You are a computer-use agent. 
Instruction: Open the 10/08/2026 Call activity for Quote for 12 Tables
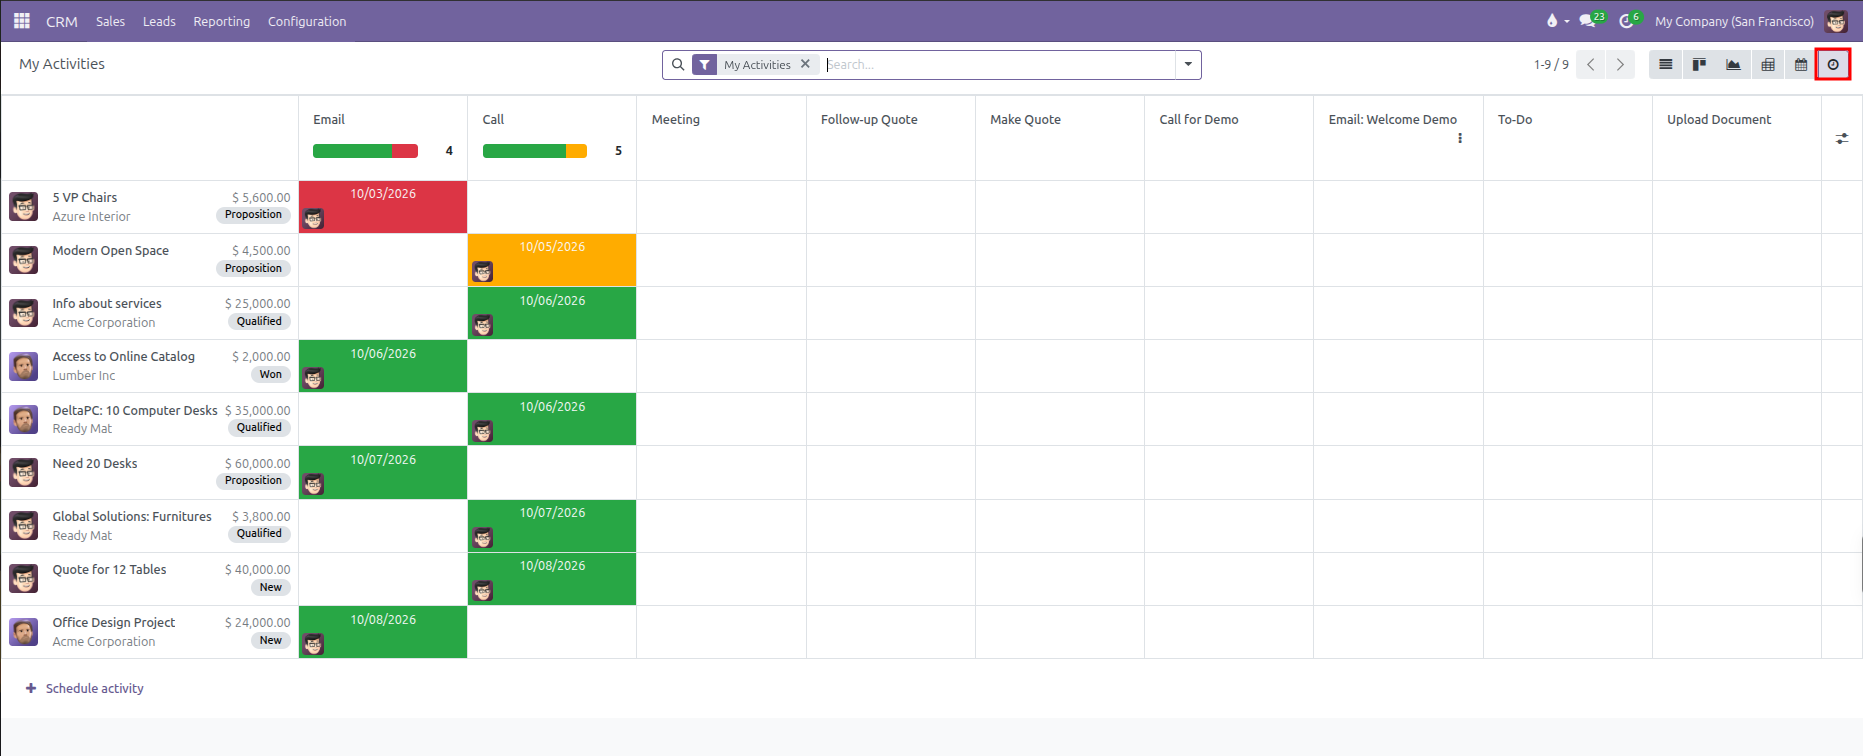[552, 579]
